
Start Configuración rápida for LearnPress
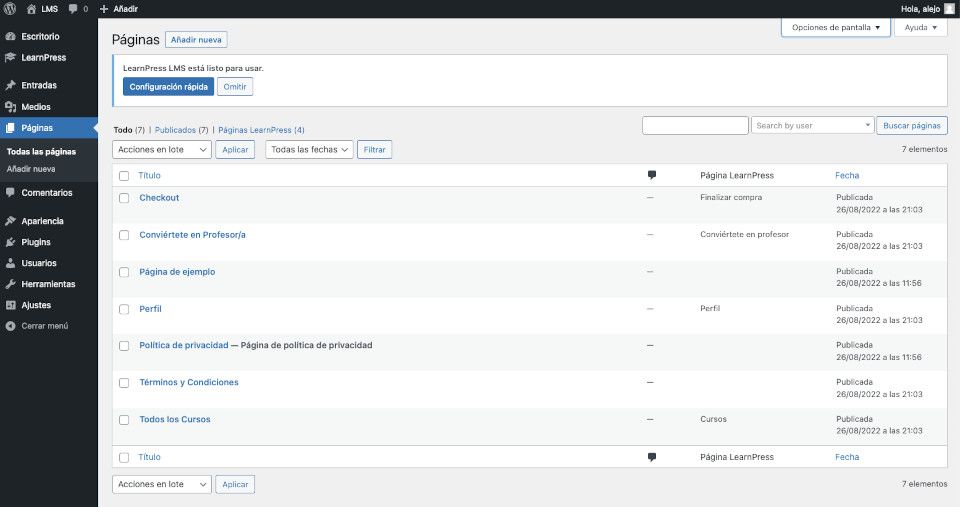point(168,87)
